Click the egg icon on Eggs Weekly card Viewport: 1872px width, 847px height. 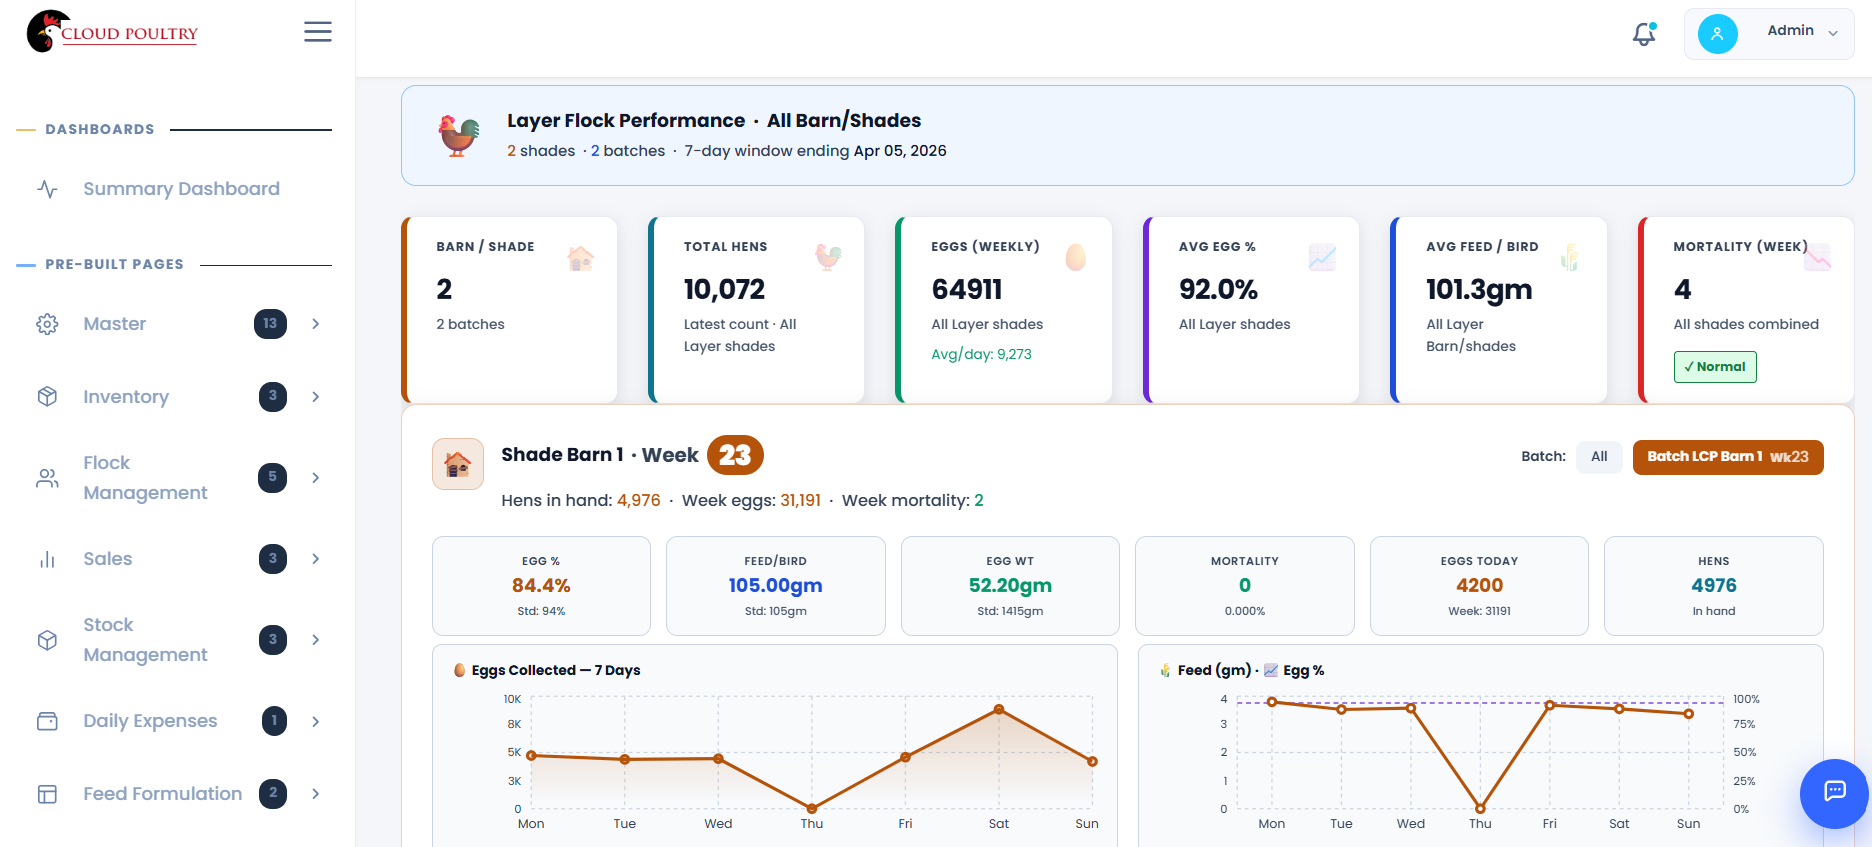point(1075,258)
